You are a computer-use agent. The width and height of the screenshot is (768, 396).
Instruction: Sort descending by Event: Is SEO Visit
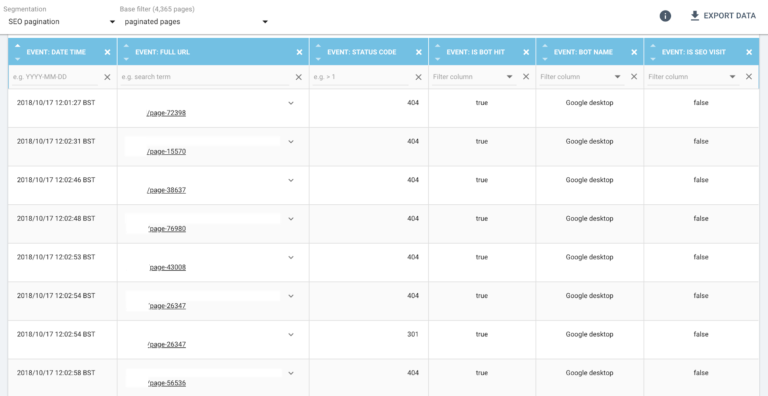tap(653, 59)
